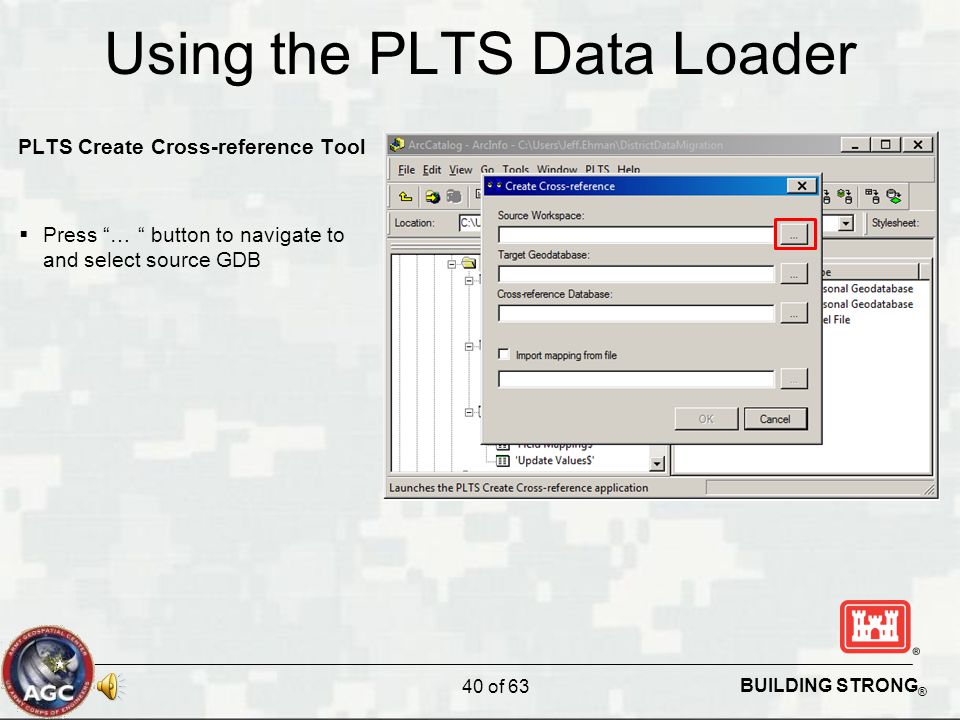Click the Create Cross-reference dialog title icon
The height and width of the screenshot is (720, 960).
tap(495, 186)
